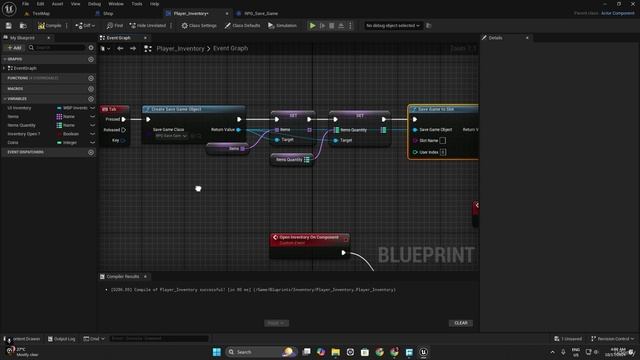Click the icon next to debug object selector
The image size is (640, 360).
point(429,26)
